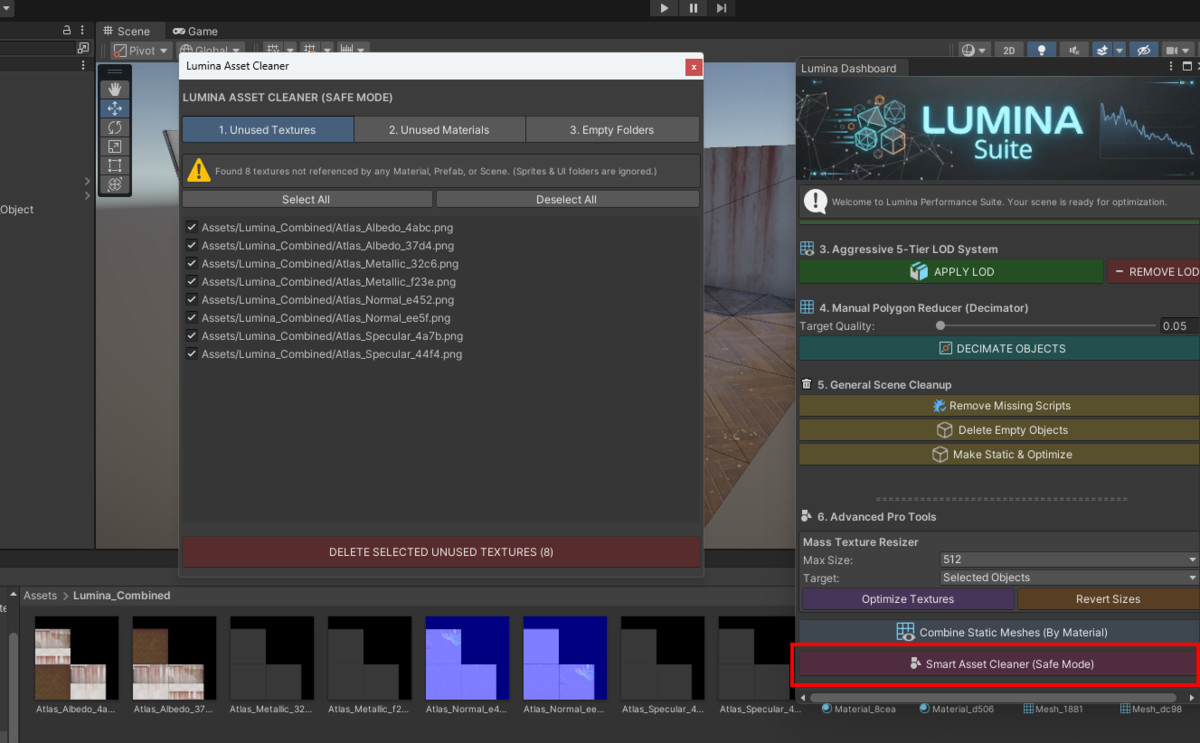Click the APPLY LOD button
1200x743 pixels.
coord(951,272)
